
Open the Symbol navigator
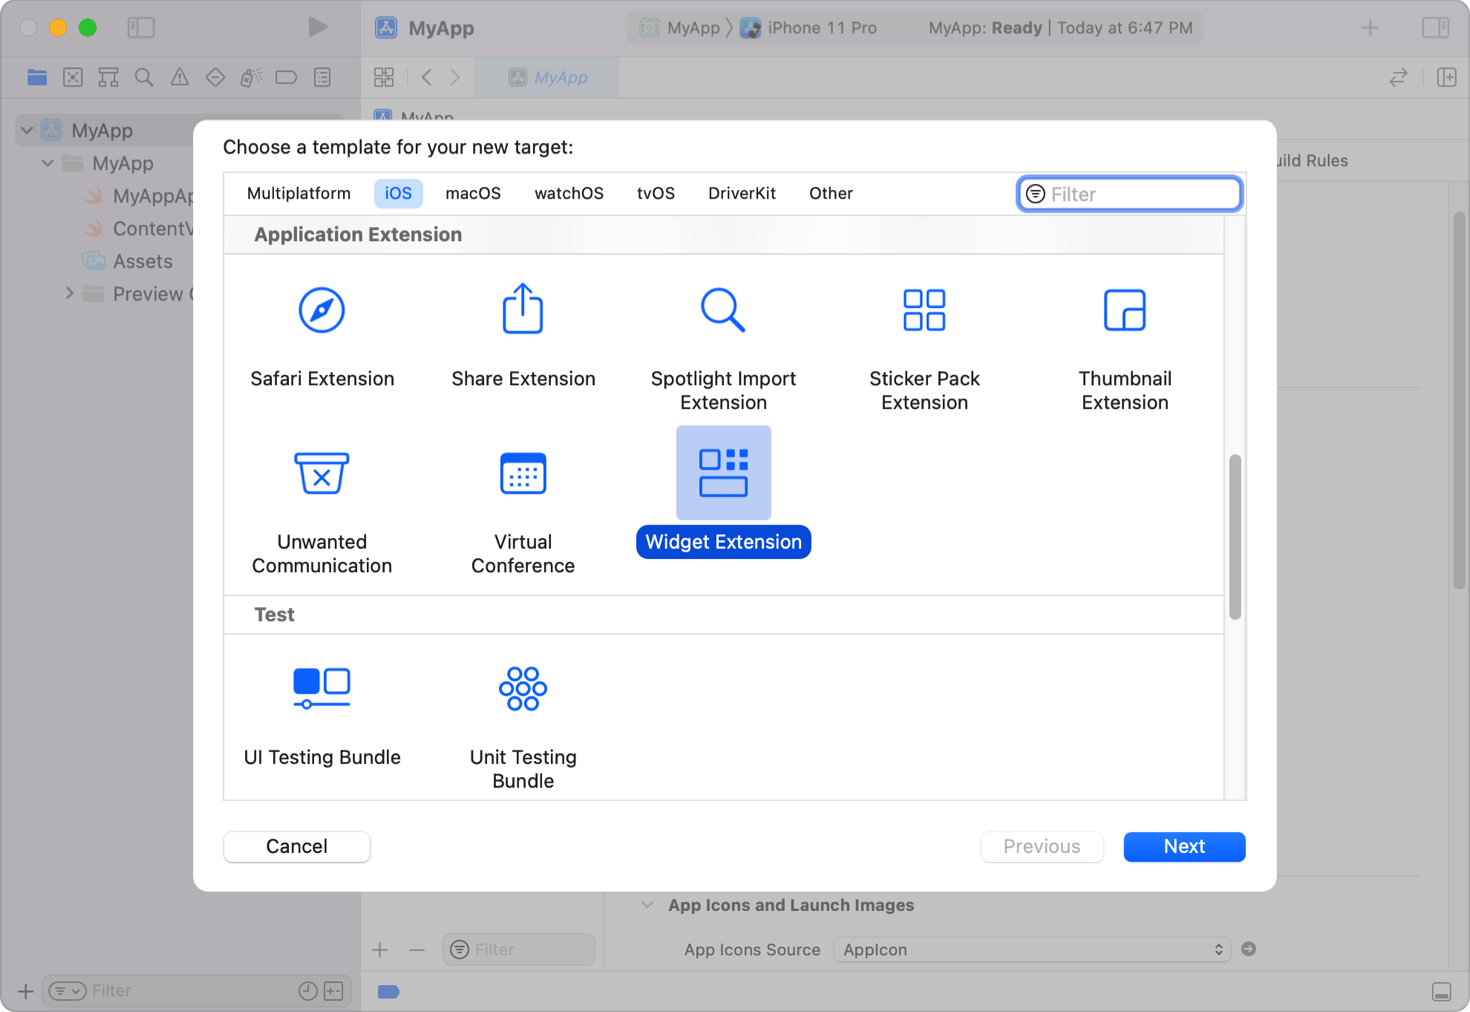tap(108, 77)
